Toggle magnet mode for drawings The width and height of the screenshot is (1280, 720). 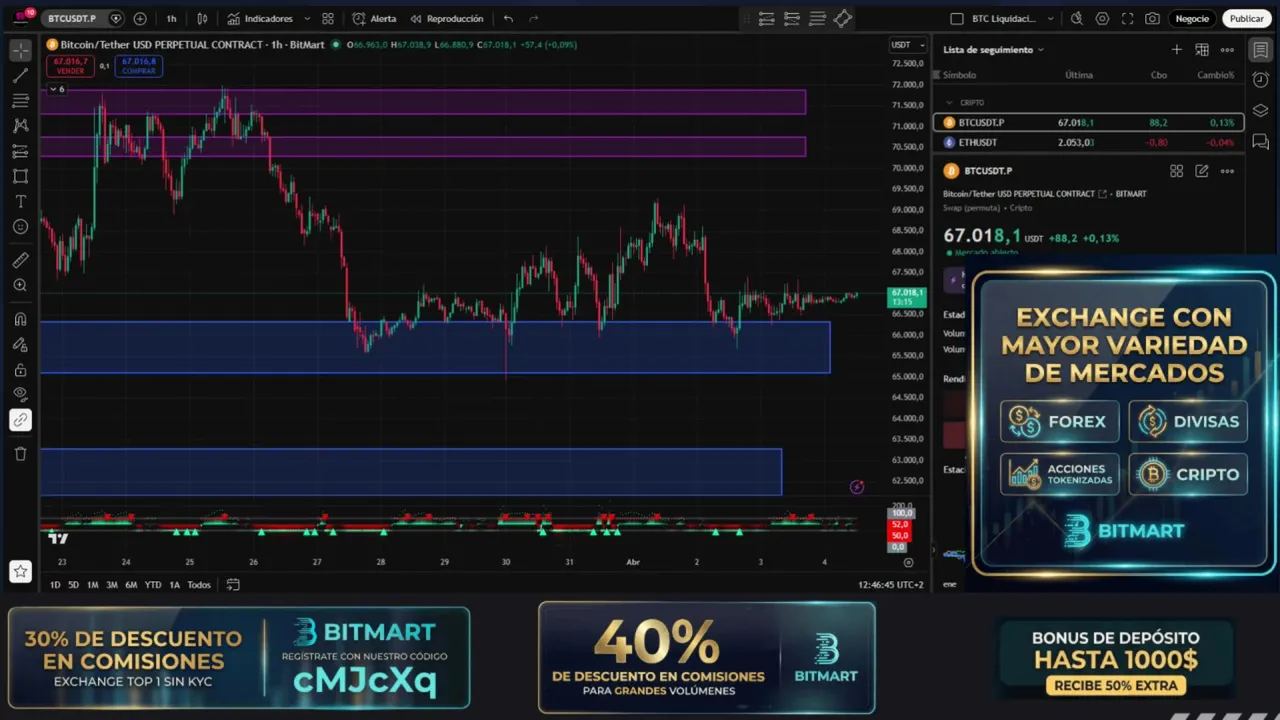point(20,320)
